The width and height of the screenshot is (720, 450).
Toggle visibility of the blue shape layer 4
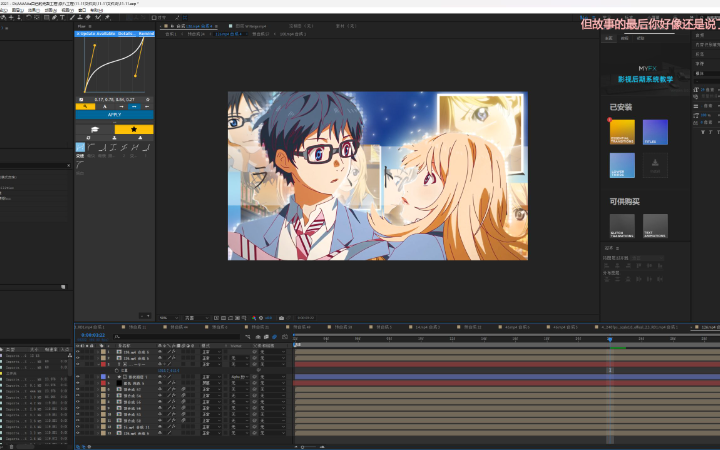pyautogui.click(x=78, y=377)
